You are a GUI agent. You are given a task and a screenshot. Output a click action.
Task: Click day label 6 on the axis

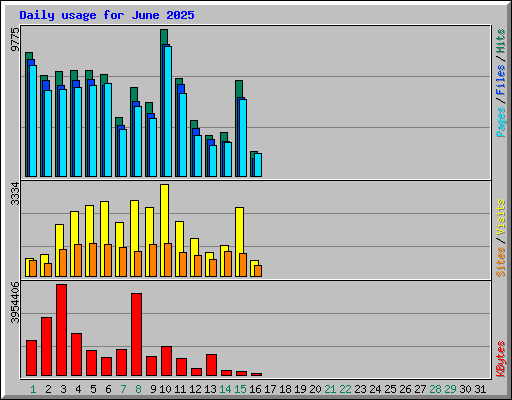tap(108, 389)
